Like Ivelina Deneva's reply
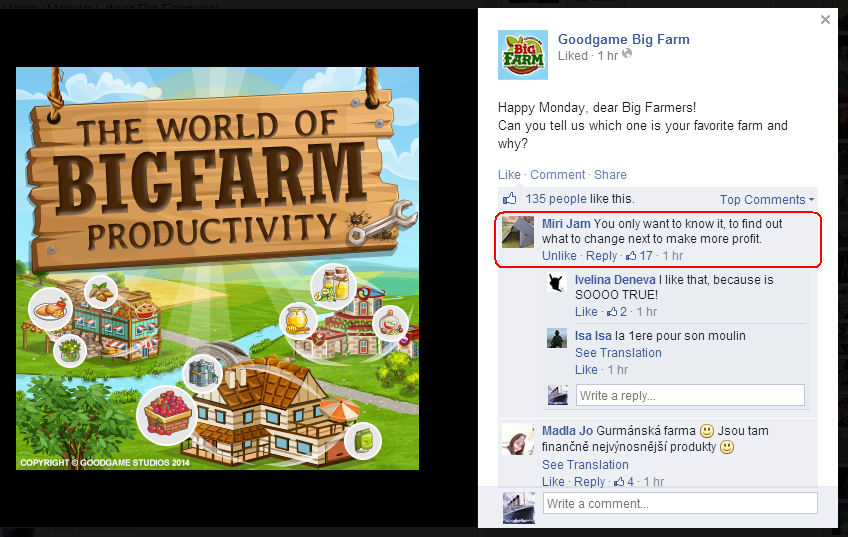This screenshot has height=537, width=848. coord(586,311)
